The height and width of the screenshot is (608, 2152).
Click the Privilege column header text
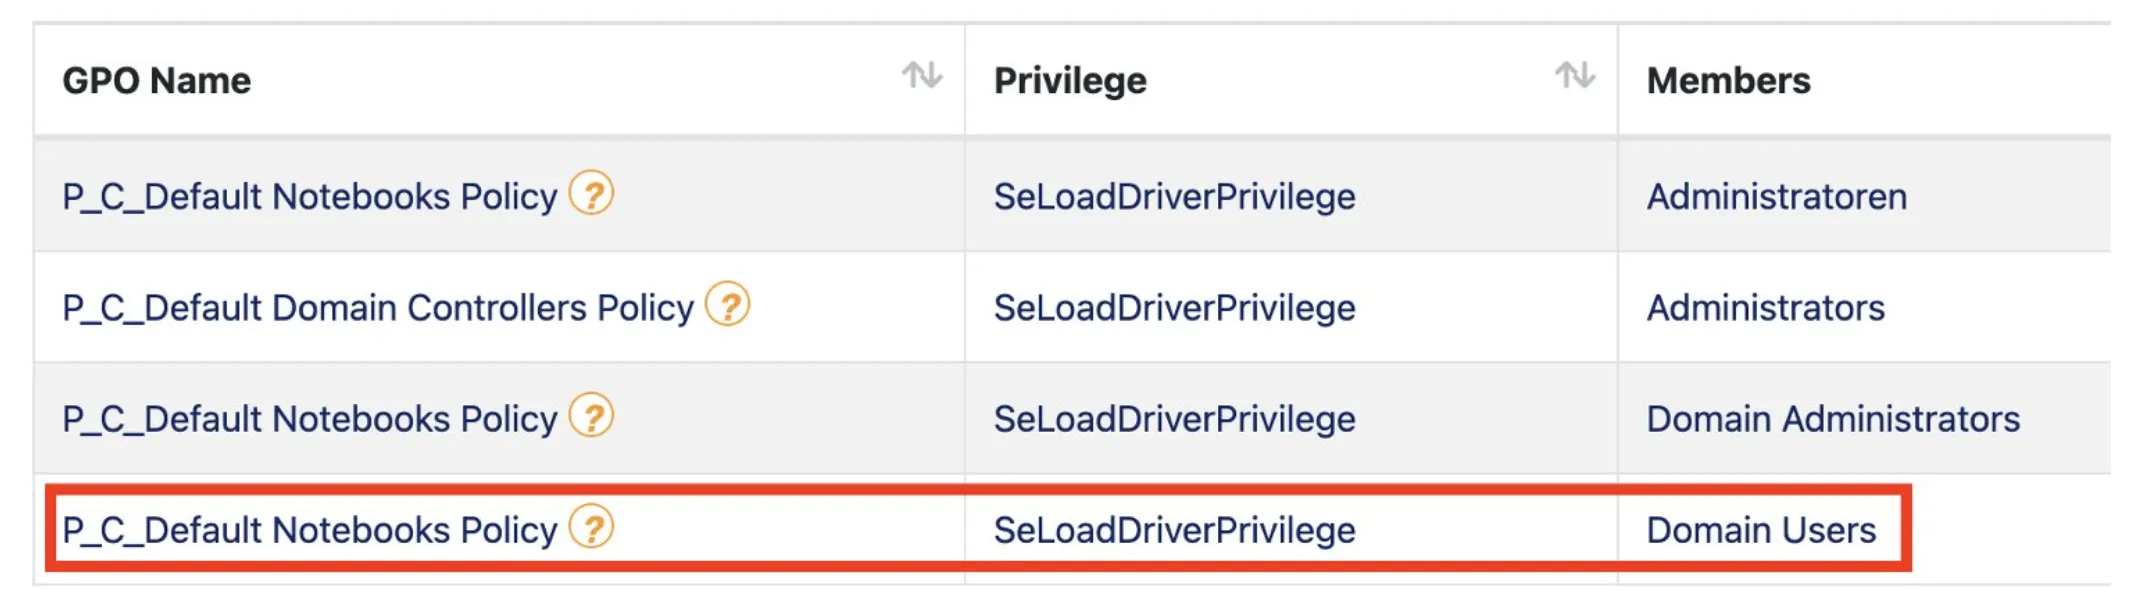(1069, 81)
